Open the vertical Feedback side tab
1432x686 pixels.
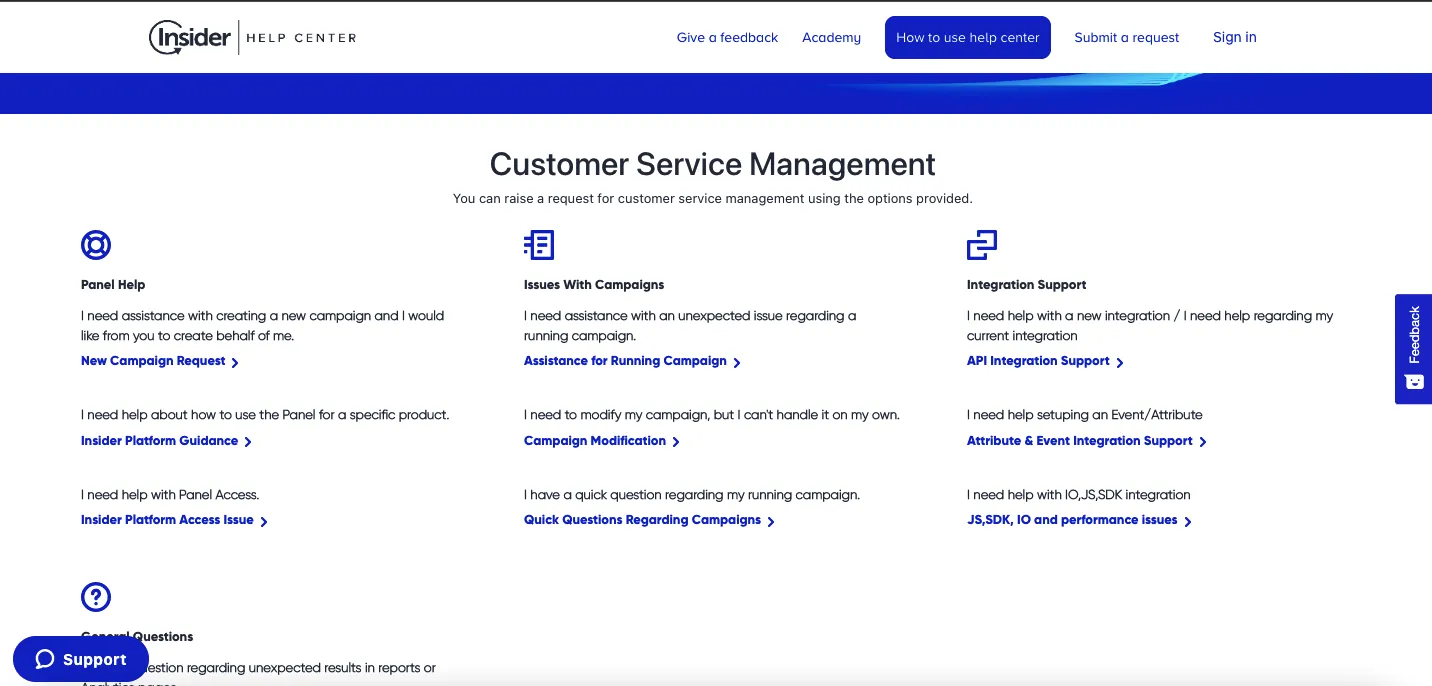pyautogui.click(x=1413, y=349)
